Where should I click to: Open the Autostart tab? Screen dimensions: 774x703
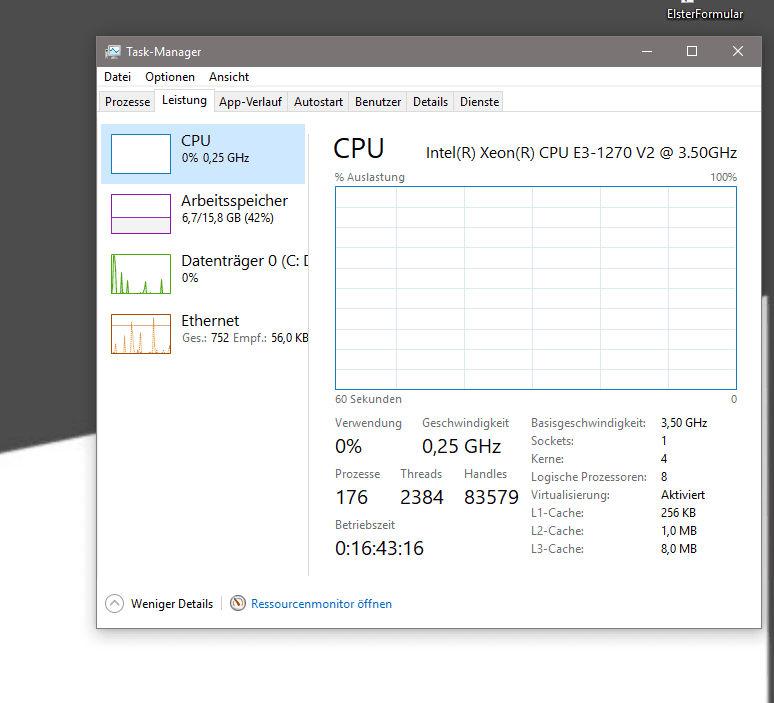(x=318, y=102)
